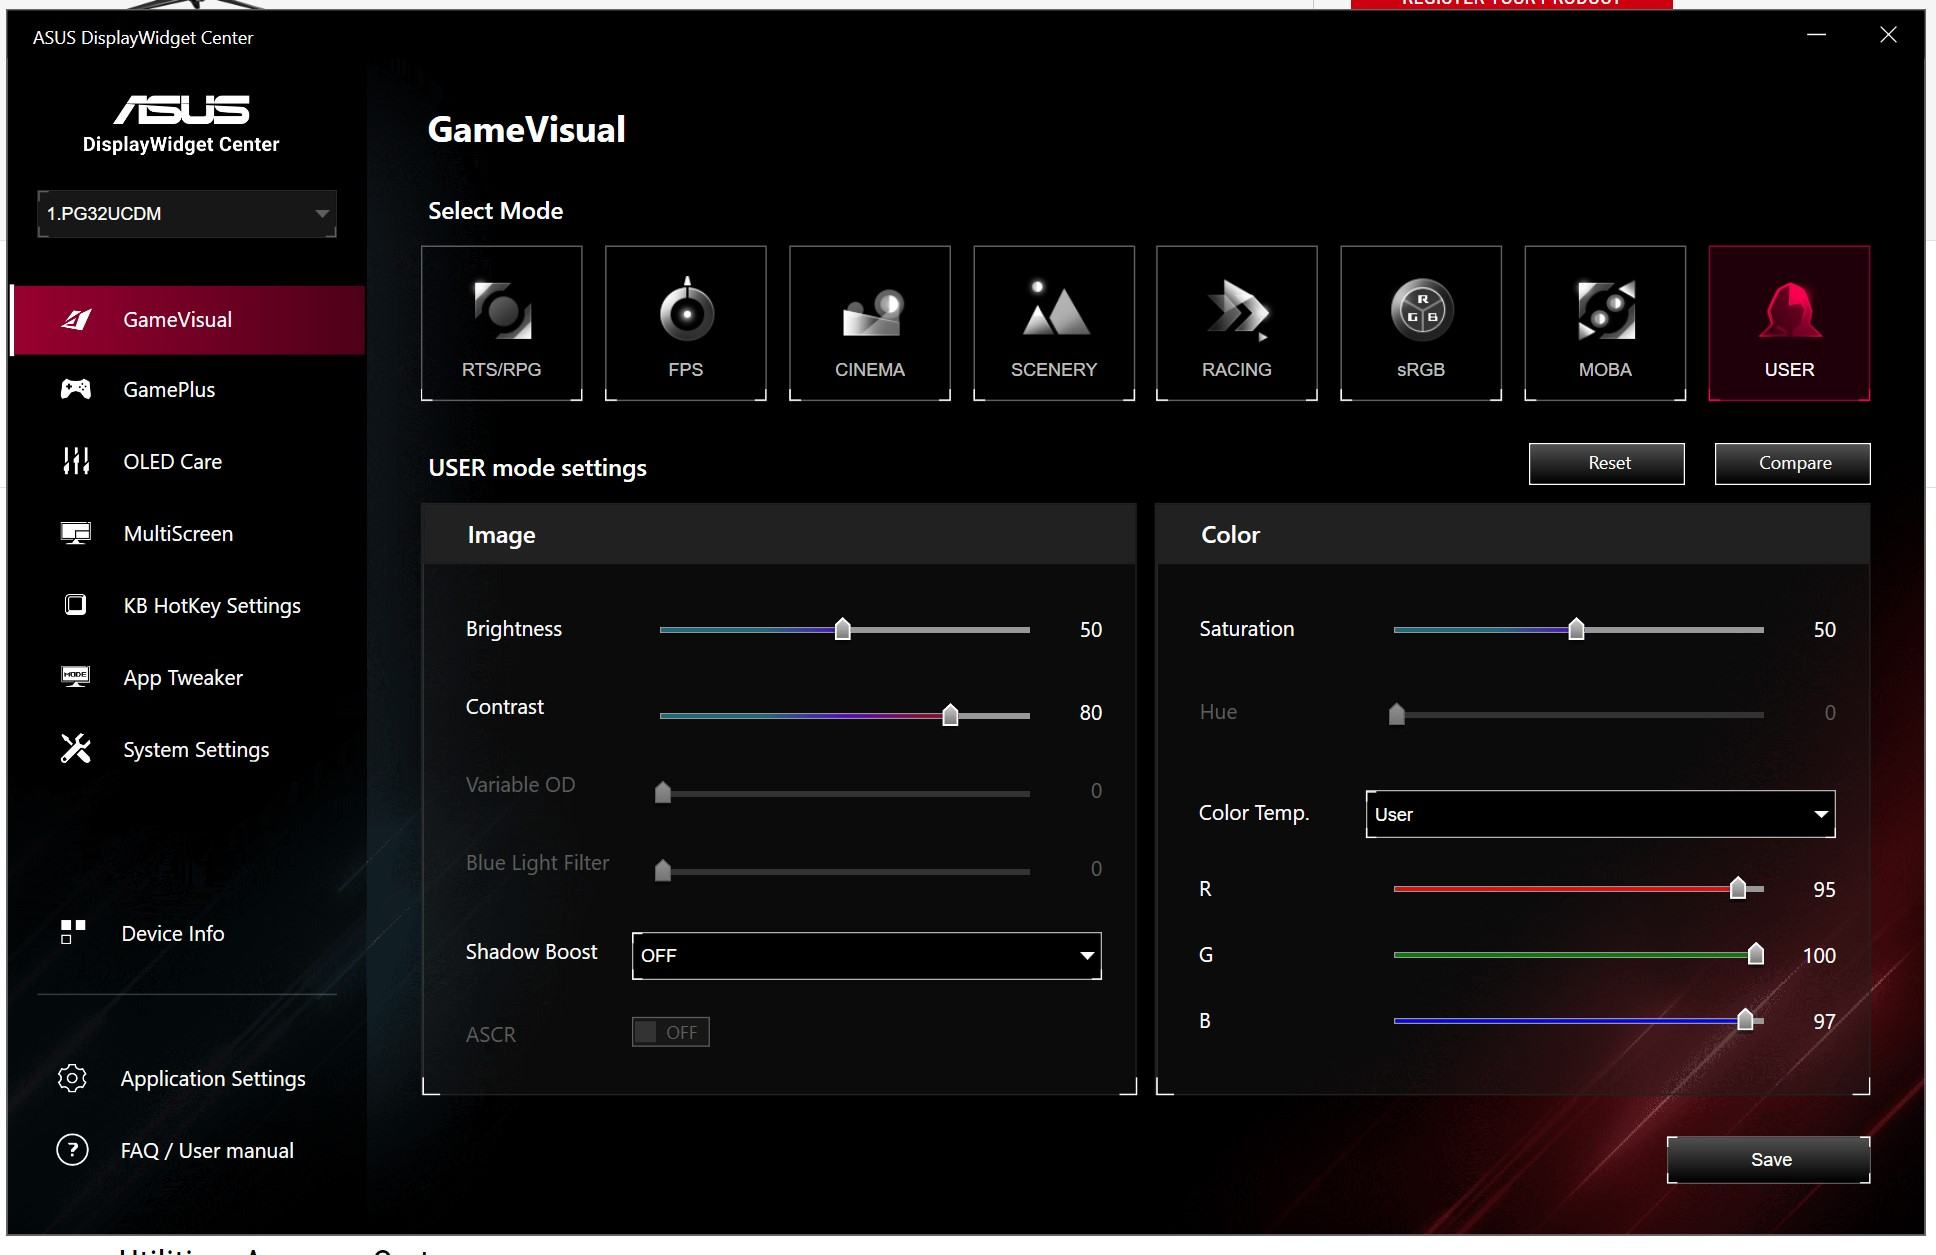Expand the Color Temp. dropdown

tap(1600, 814)
